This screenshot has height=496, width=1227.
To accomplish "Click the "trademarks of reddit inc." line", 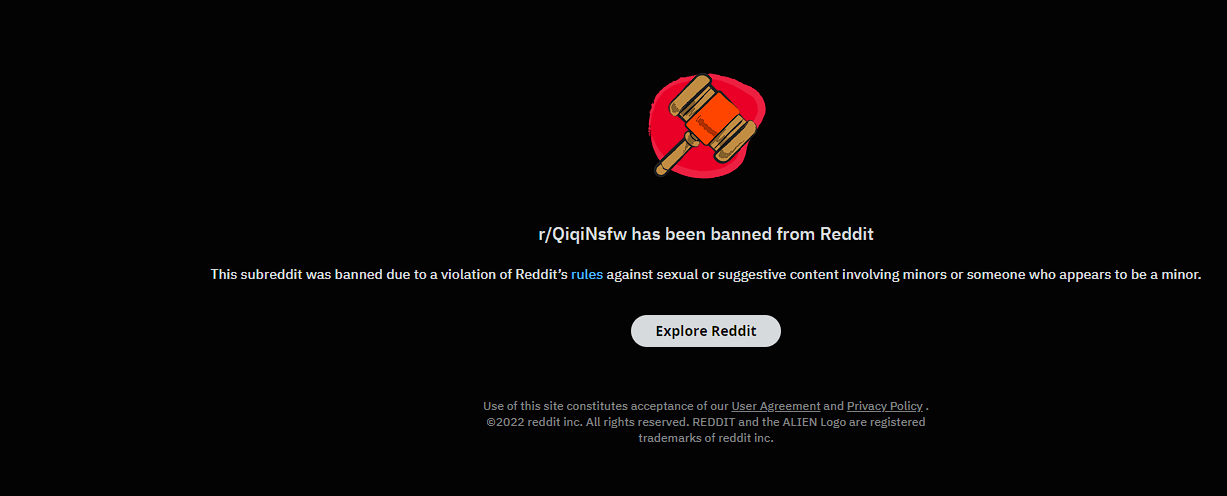I will coord(706,438).
